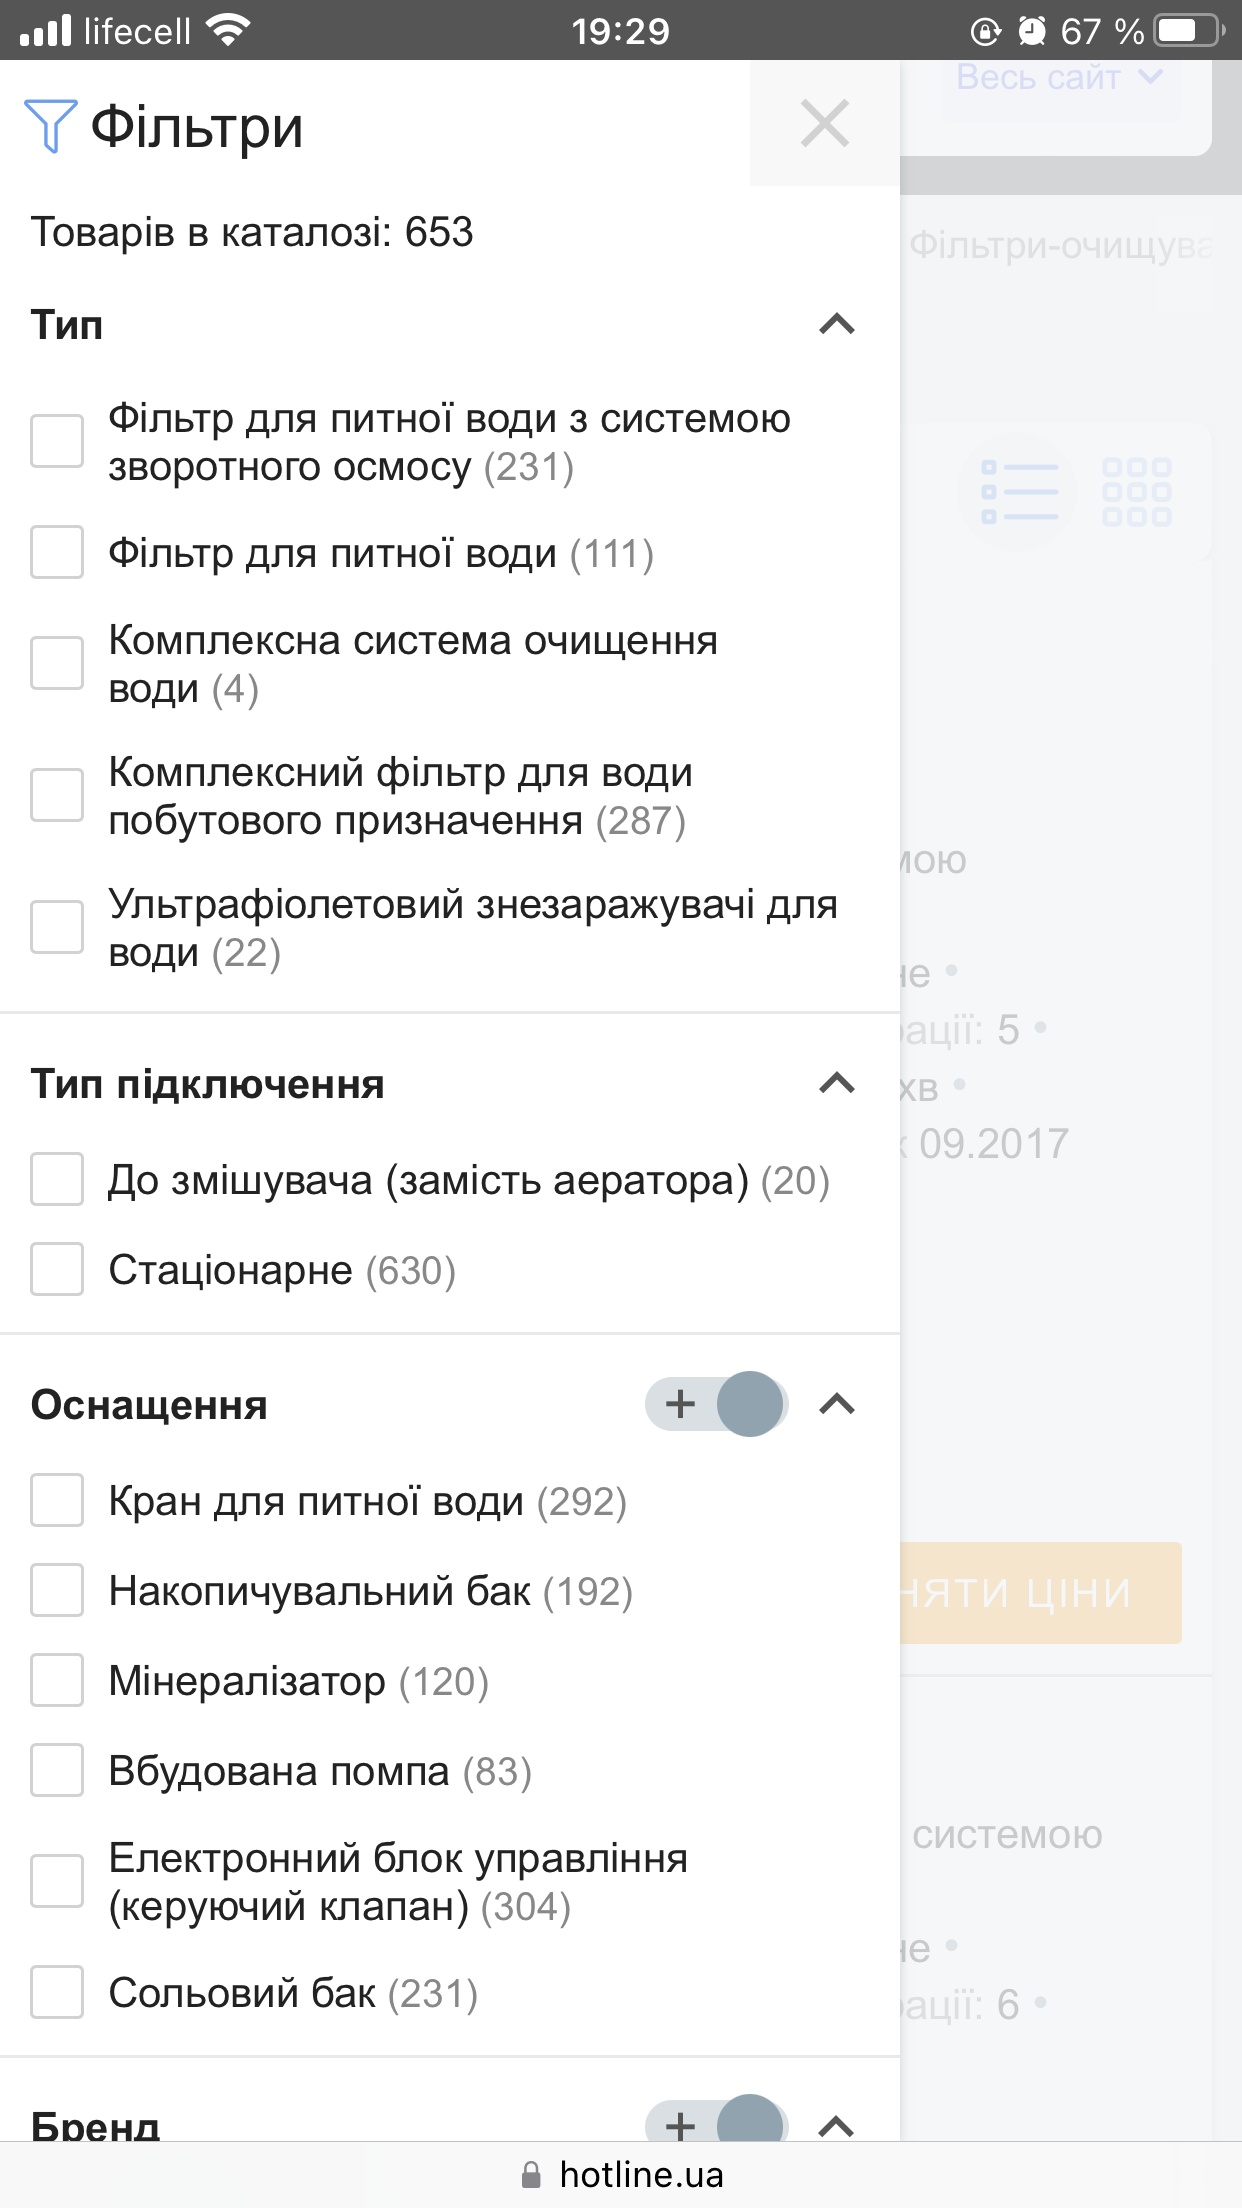Screen dimensions: 1242x2208
Task: Close the Фільтри panel with X icon
Action: [x=825, y=124]
